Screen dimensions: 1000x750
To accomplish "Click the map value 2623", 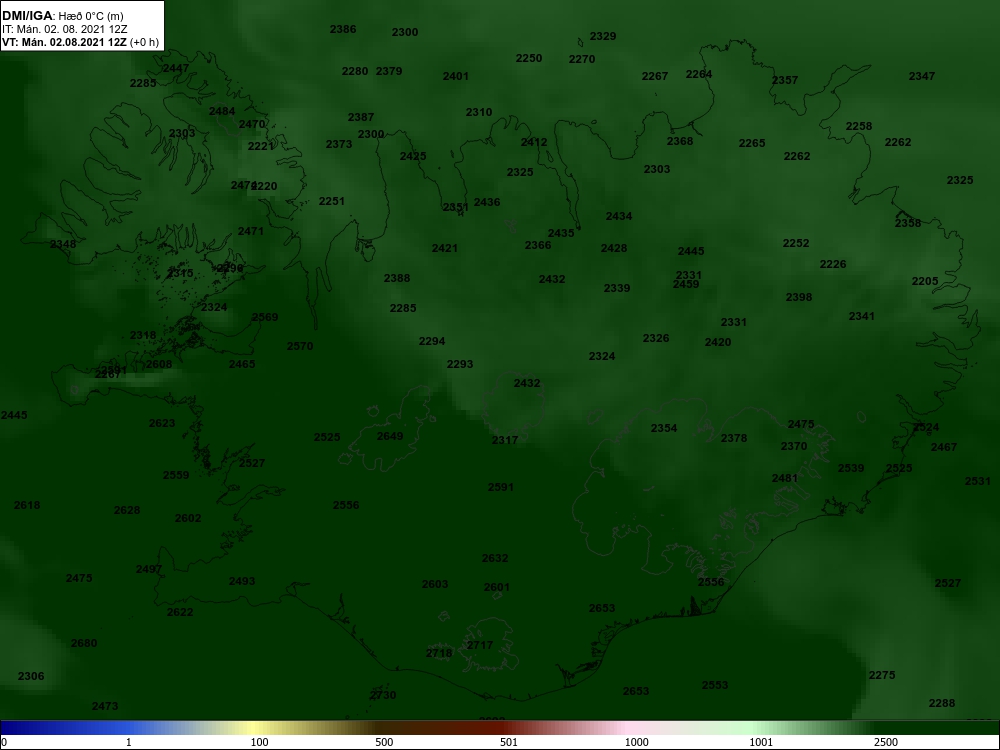I will pos(163,423).
